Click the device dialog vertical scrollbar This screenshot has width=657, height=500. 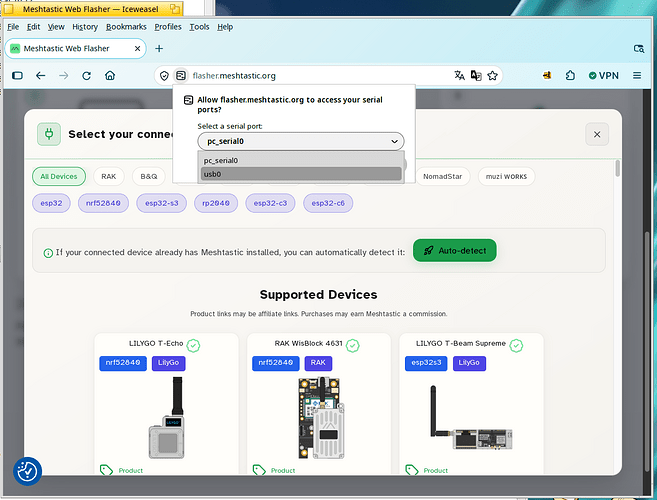pyautogui.click(x=618, y=168)
